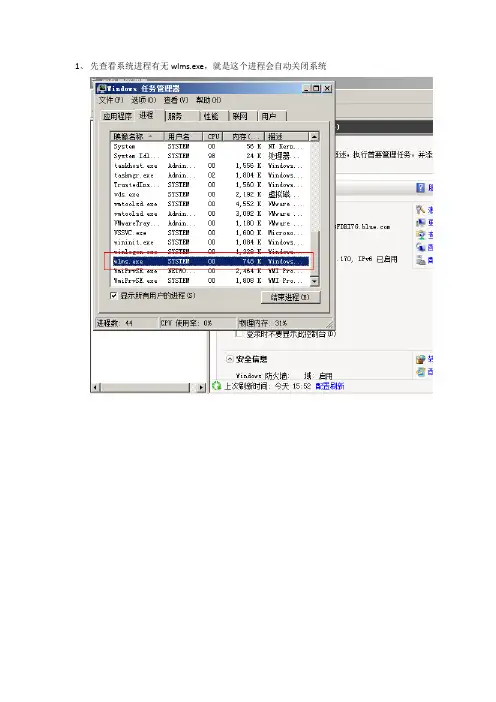Select the WmiPrvSE.exe row using 1,808 K
Image resolution: width=496 pixels, height=702 pixels.
210,281
